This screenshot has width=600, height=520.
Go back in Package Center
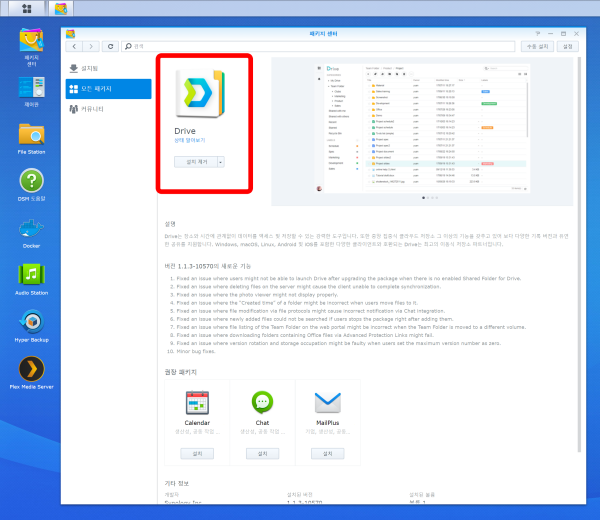74,46
